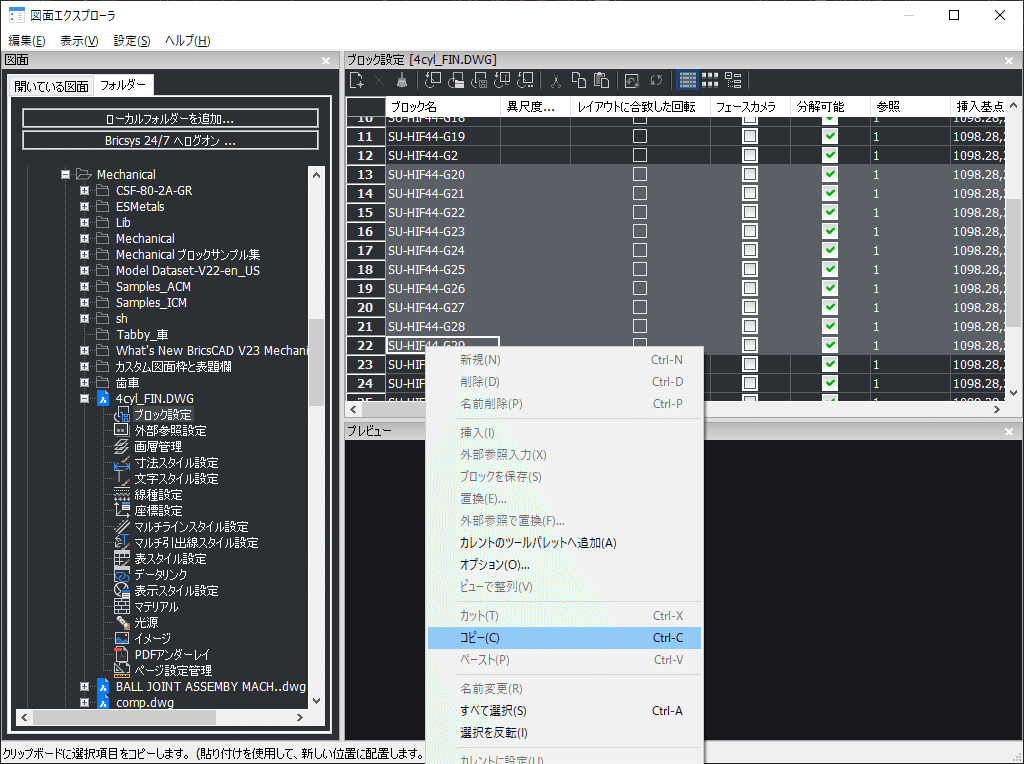Uncheck 分解可能 in row 23
This screenshot has width=1024, height=764.
click(829, 364)
